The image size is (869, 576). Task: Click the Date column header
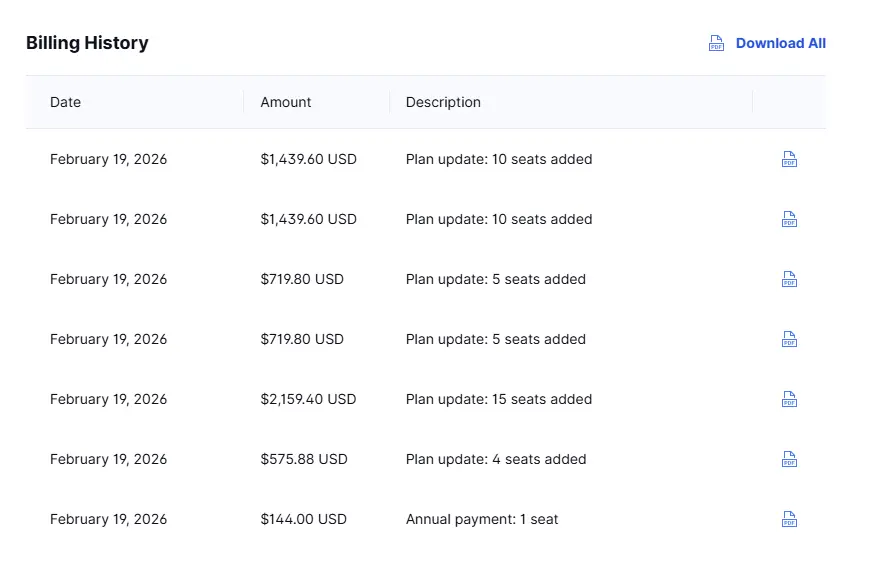click(x=65, y=102)
